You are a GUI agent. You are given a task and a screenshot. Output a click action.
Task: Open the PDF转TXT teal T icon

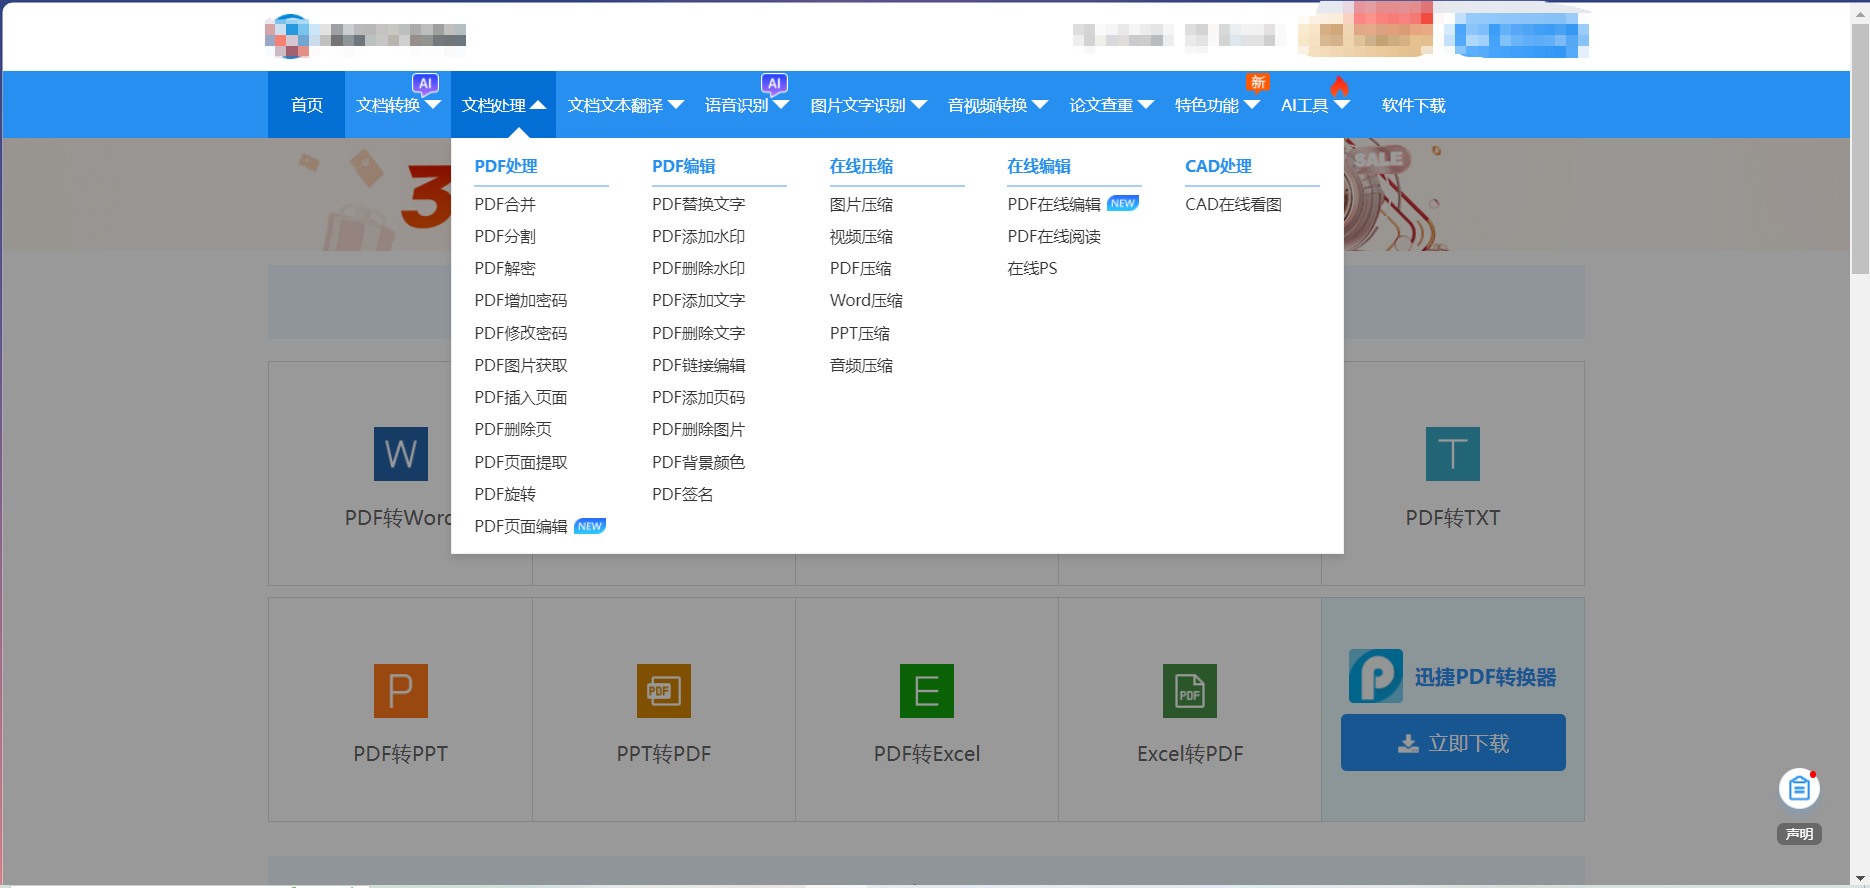click(x=1452, y=454)
